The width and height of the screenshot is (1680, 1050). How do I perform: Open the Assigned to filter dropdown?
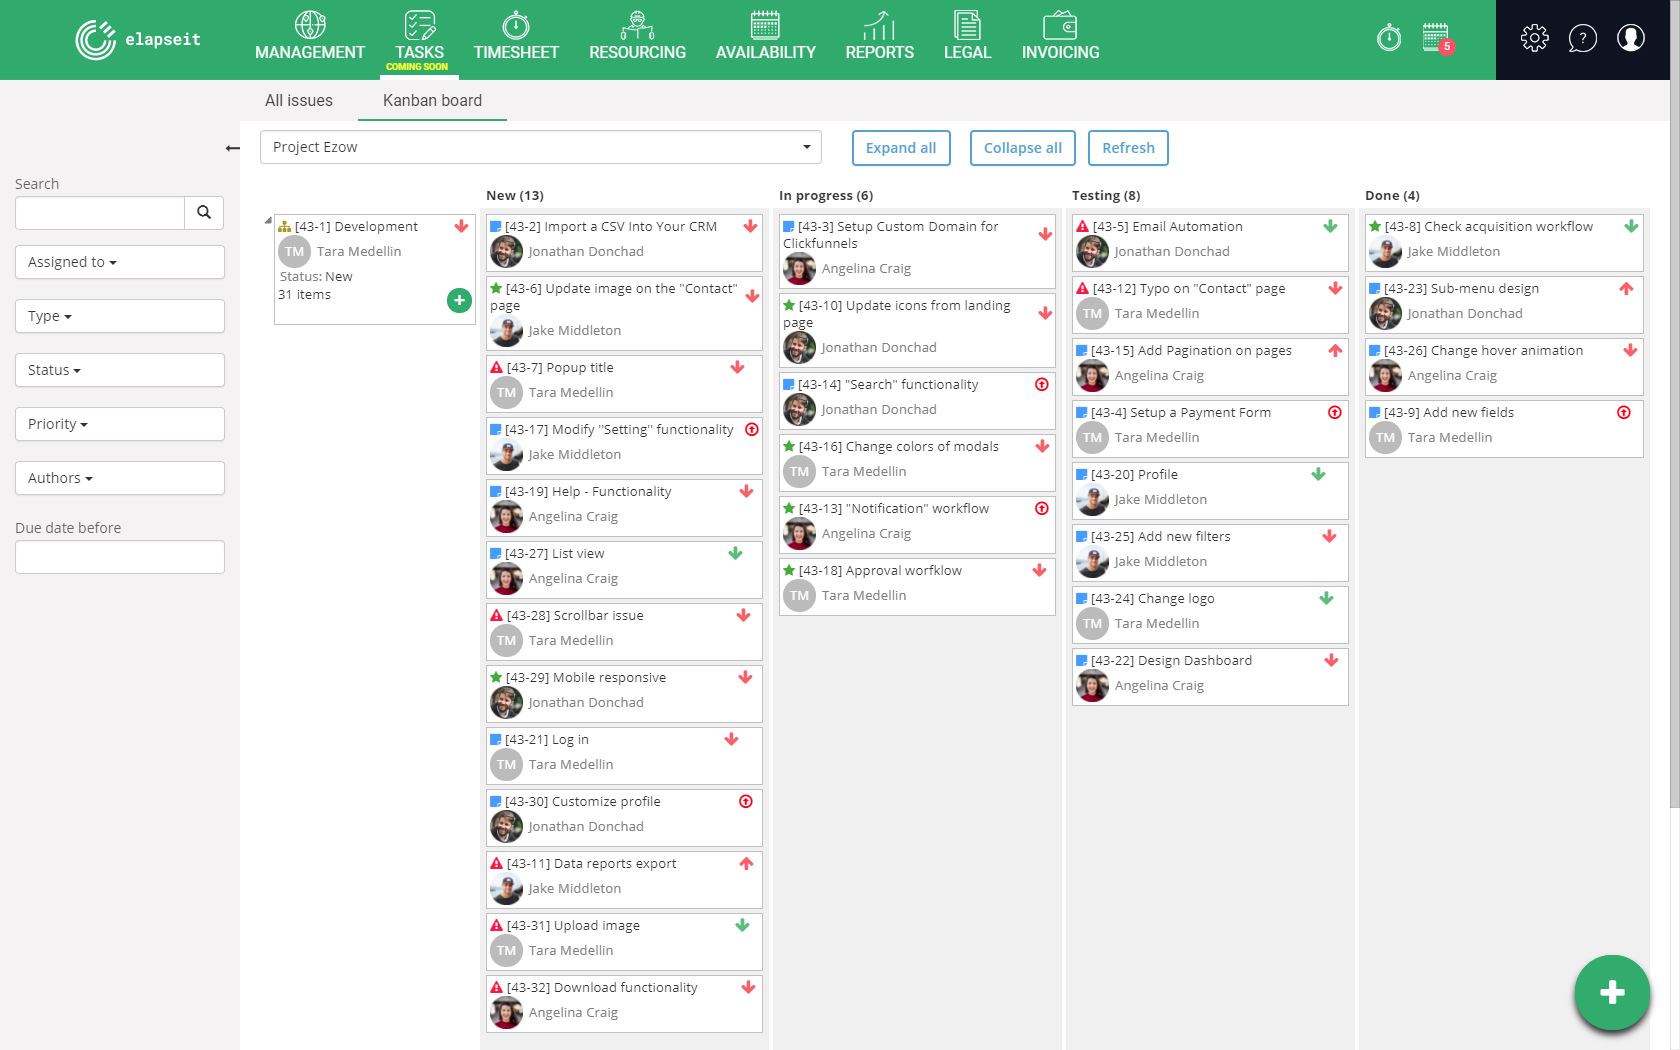tap(120, 262)
